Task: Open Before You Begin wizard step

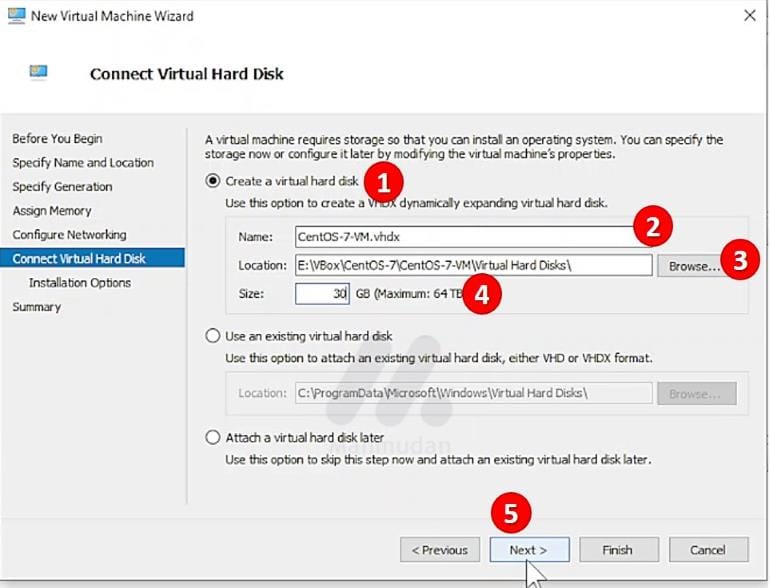Action: coord(57,139)
